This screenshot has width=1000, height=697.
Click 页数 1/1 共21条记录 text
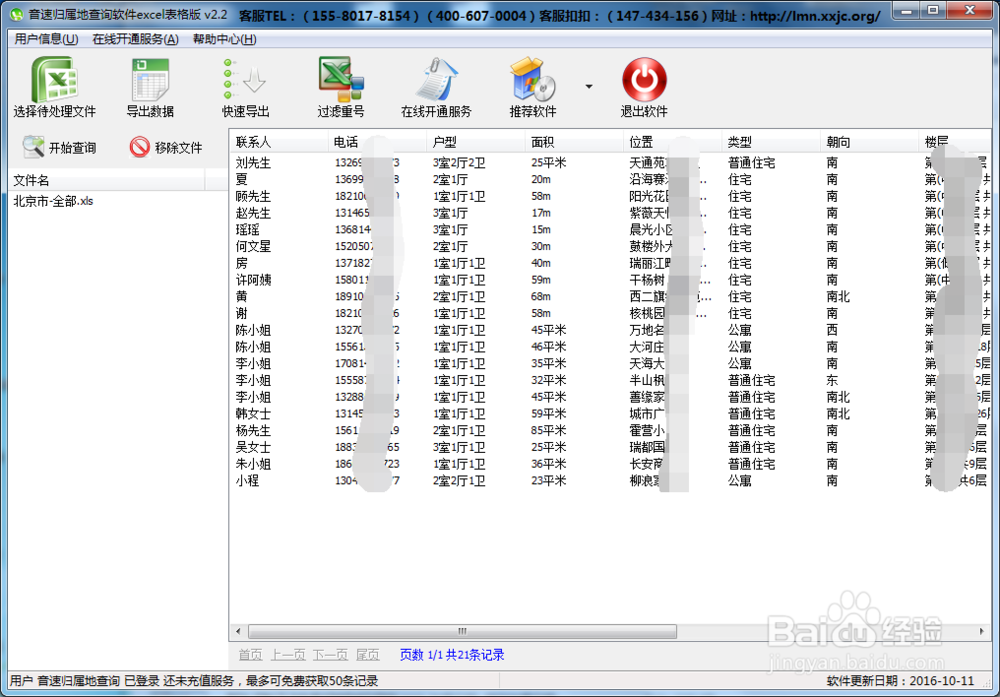(x=452, y=655)
